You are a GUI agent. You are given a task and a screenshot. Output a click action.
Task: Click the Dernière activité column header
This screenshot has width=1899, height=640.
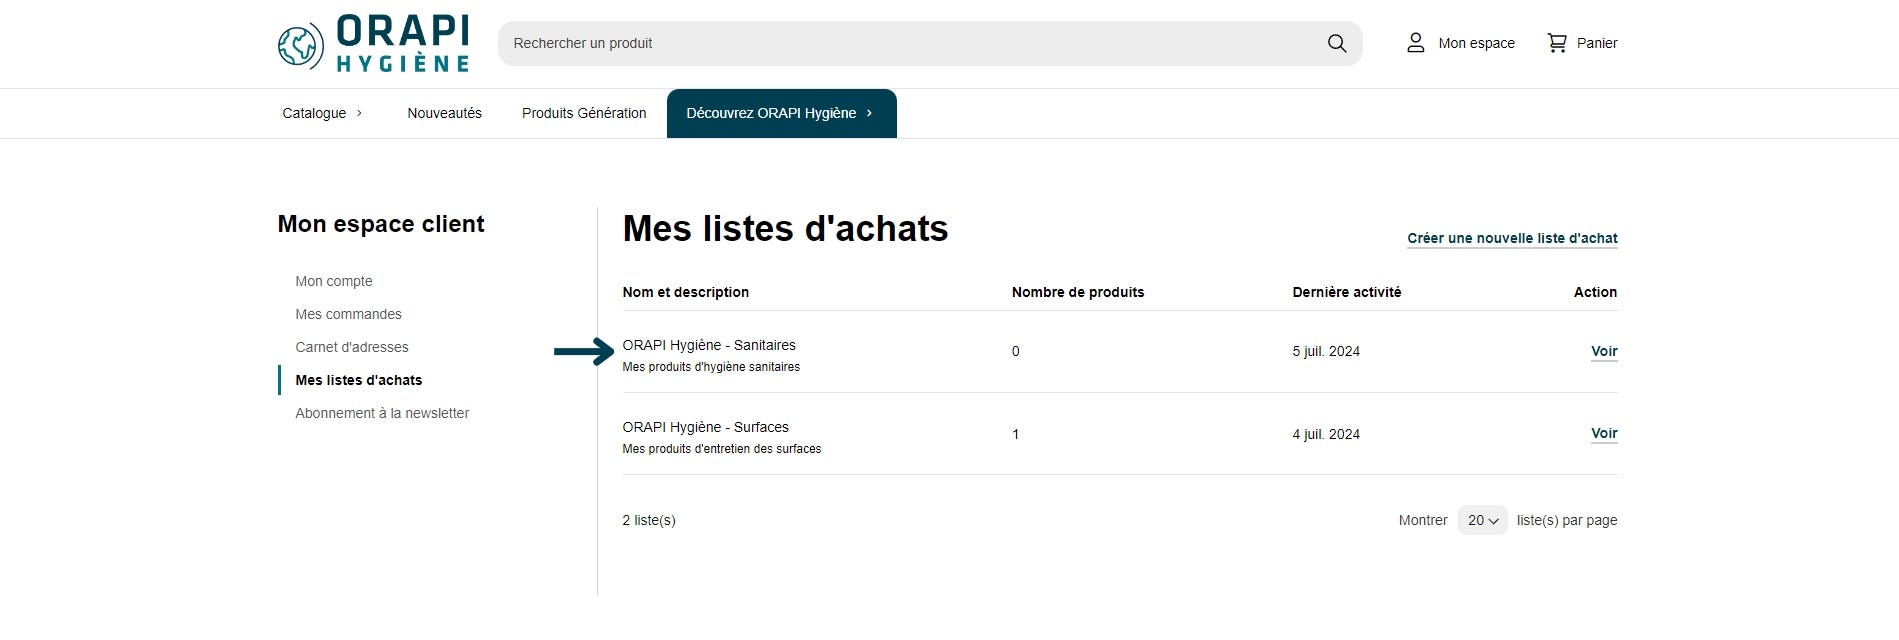click(x=1346, y=292)
